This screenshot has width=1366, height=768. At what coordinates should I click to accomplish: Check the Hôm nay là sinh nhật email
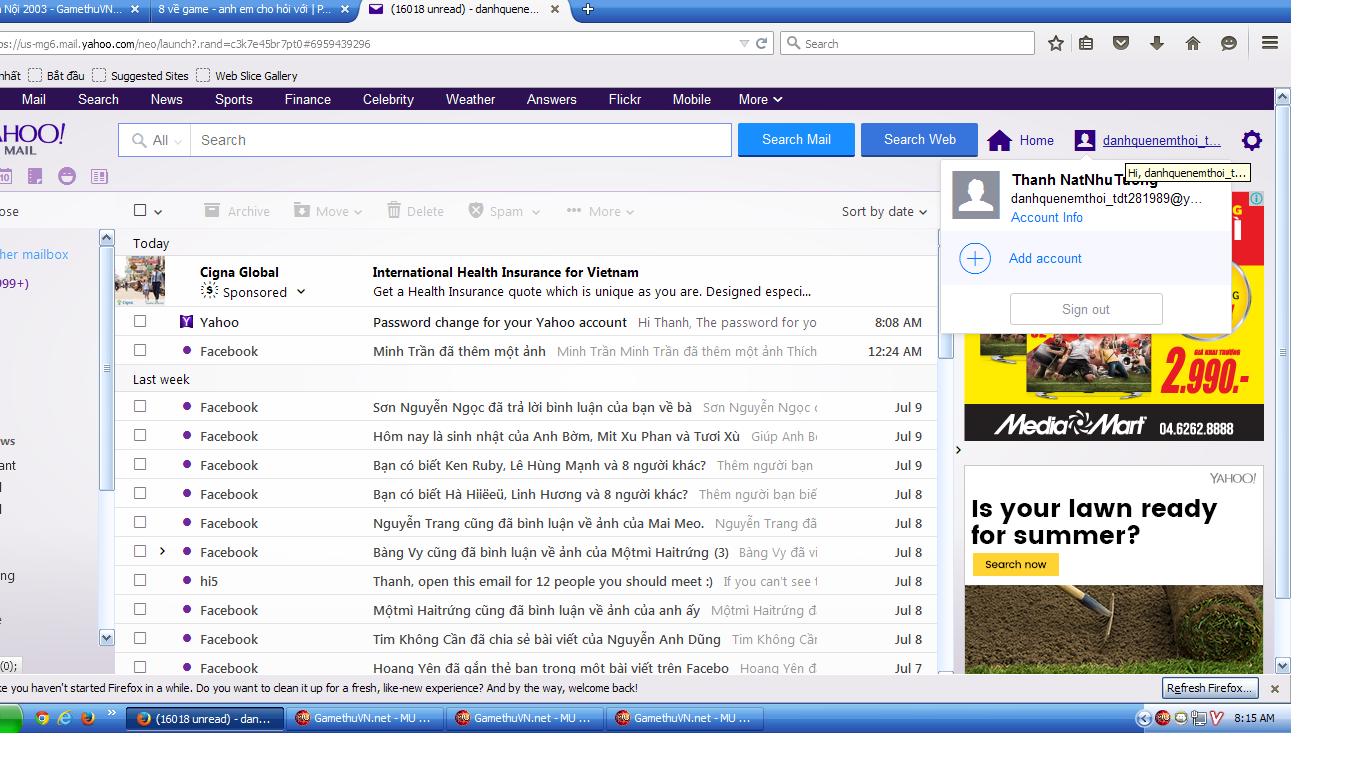tap(140, 435)
